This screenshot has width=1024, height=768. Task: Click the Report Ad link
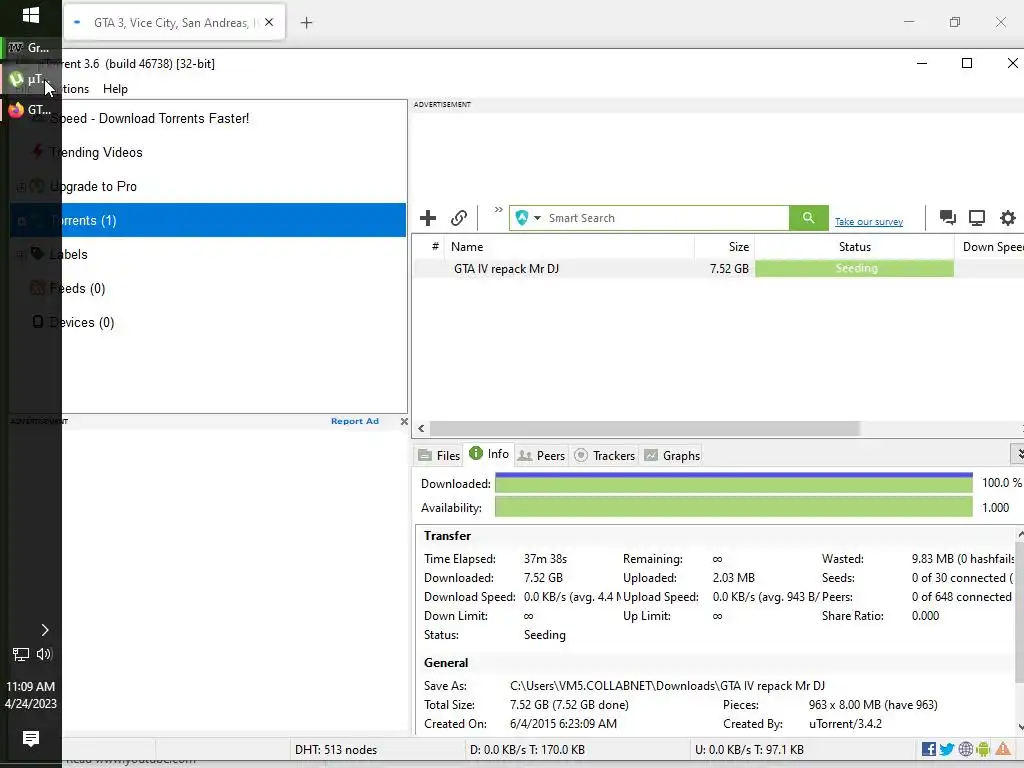pyautogui.click(x=355, y=421)
